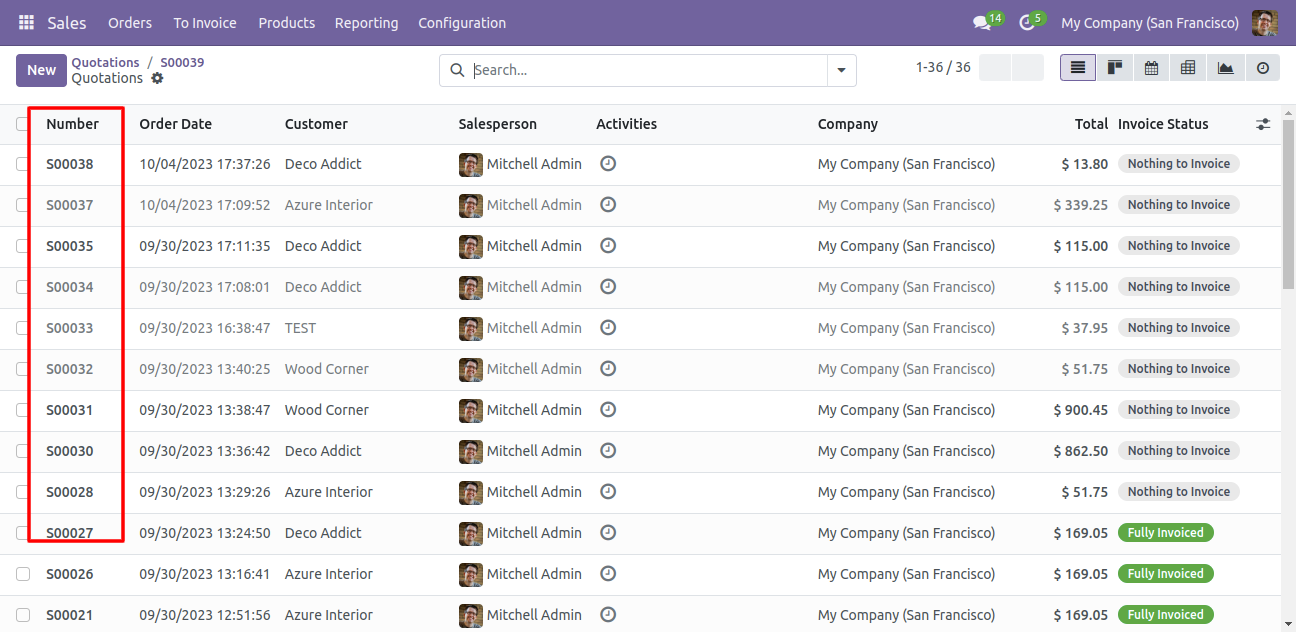Open the activities clock icon with 5 badge
1296x632 pixels.
tap(1031, 22)
